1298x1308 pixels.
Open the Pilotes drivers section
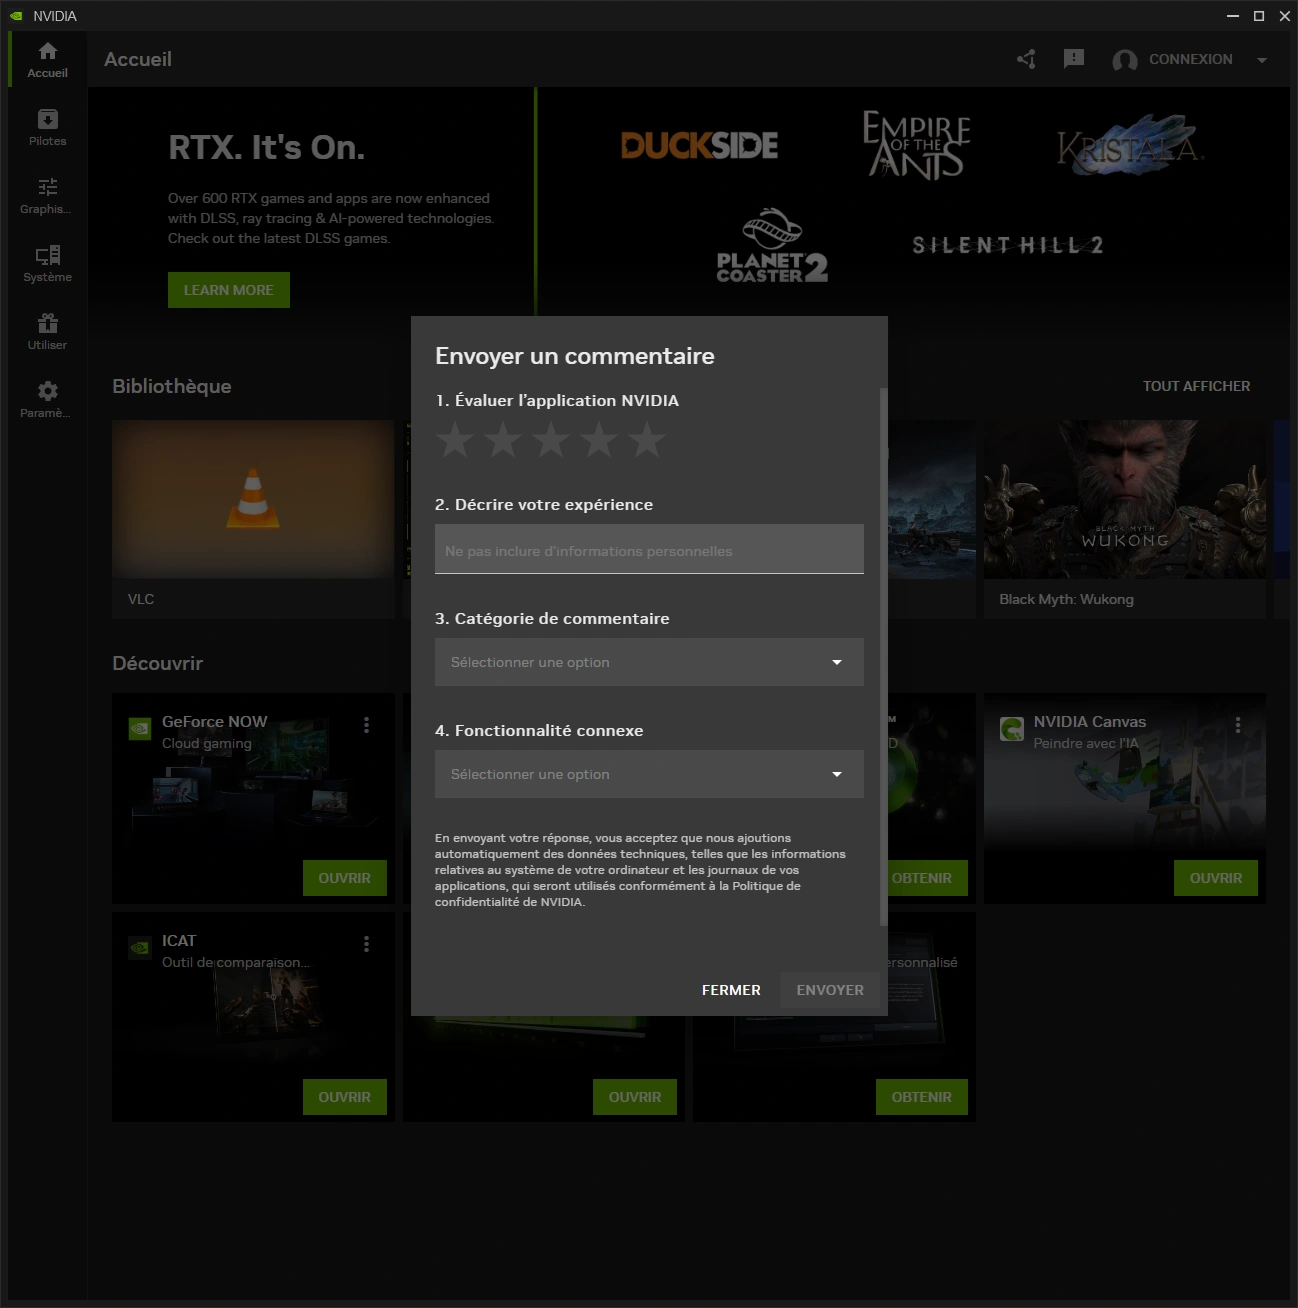point(47,127)
